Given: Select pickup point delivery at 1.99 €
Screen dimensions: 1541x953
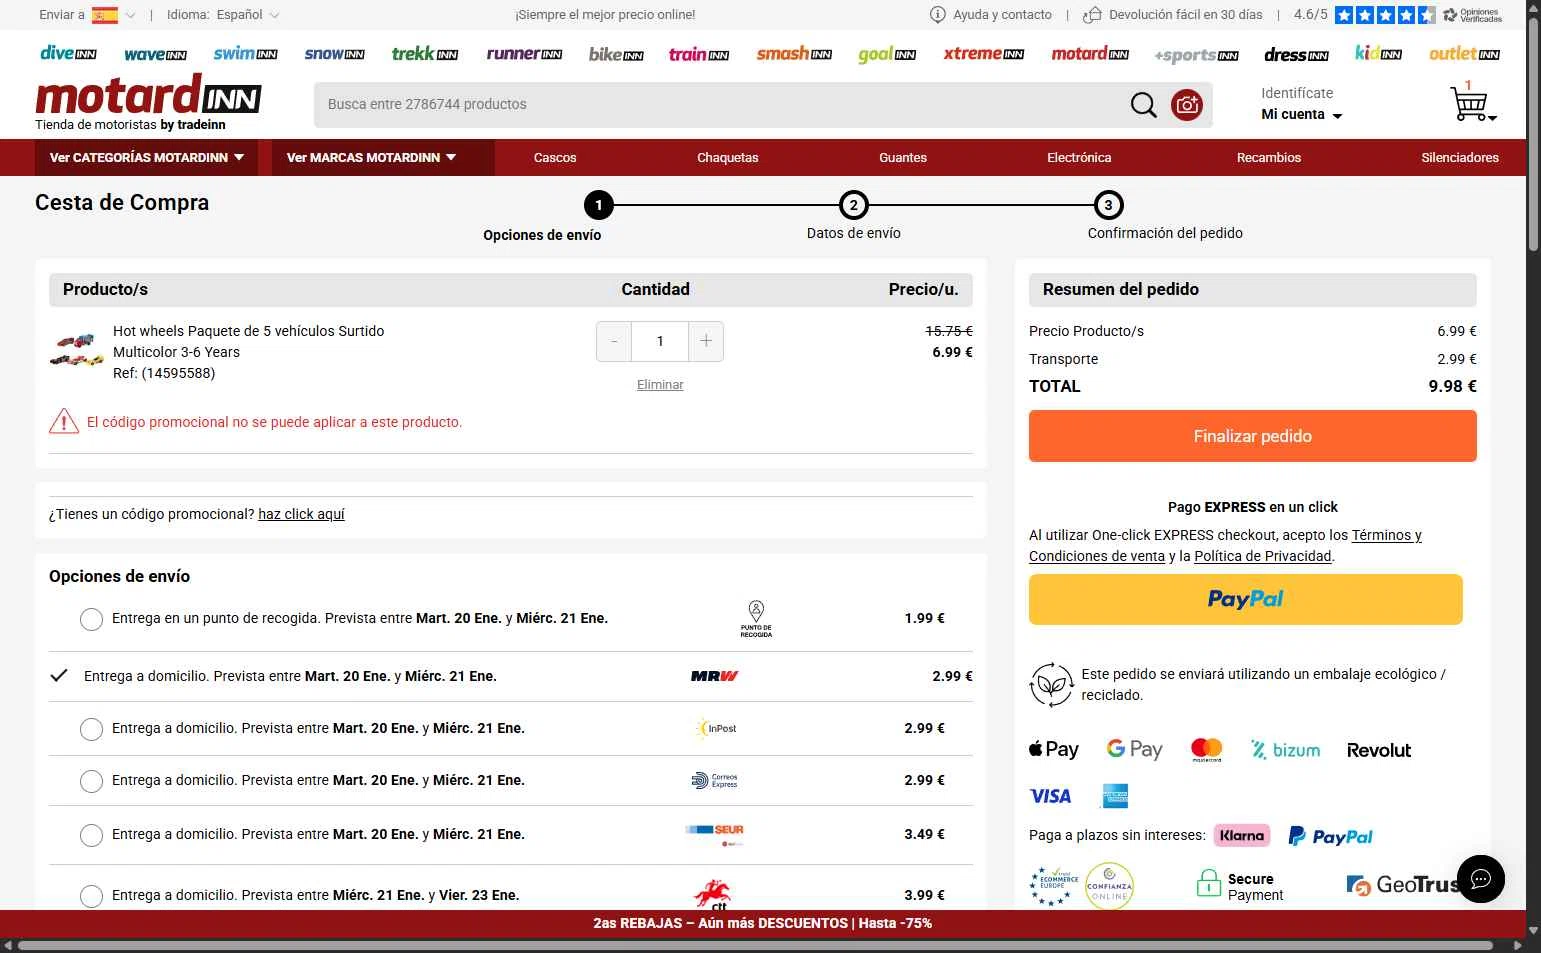Looking at the screenshot, I should [91, 619].
